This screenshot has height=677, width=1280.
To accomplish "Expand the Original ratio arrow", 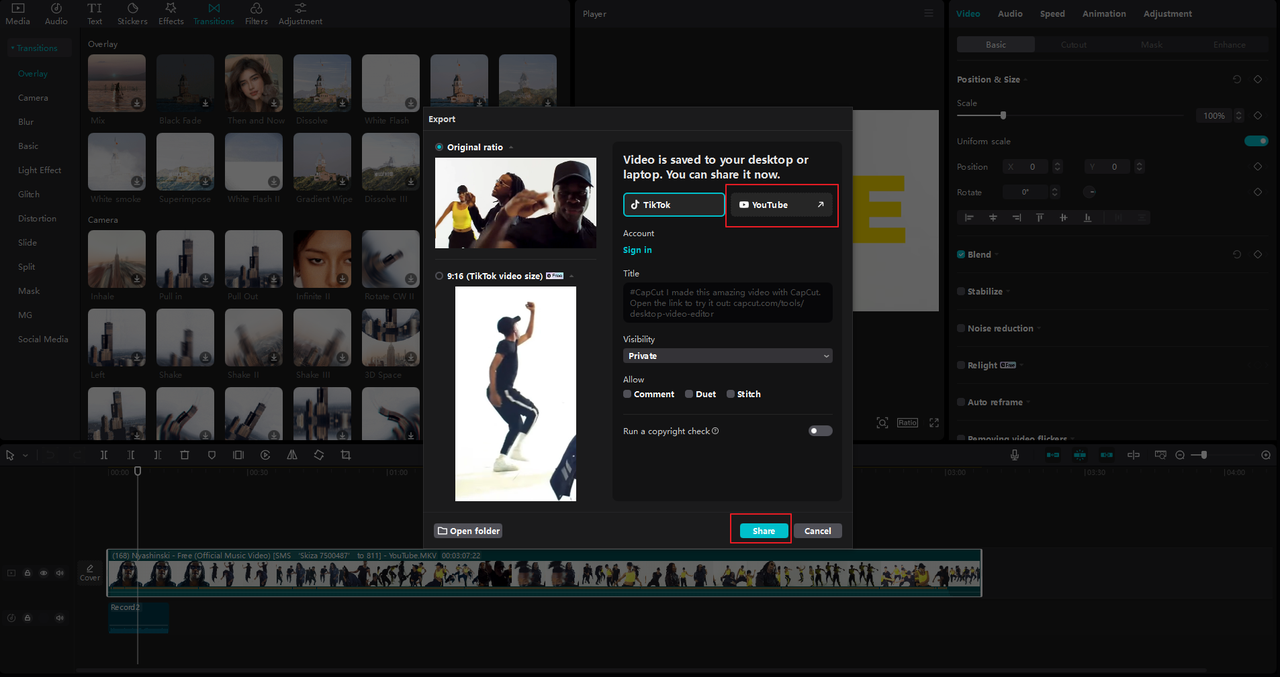I will pos(511,147).
